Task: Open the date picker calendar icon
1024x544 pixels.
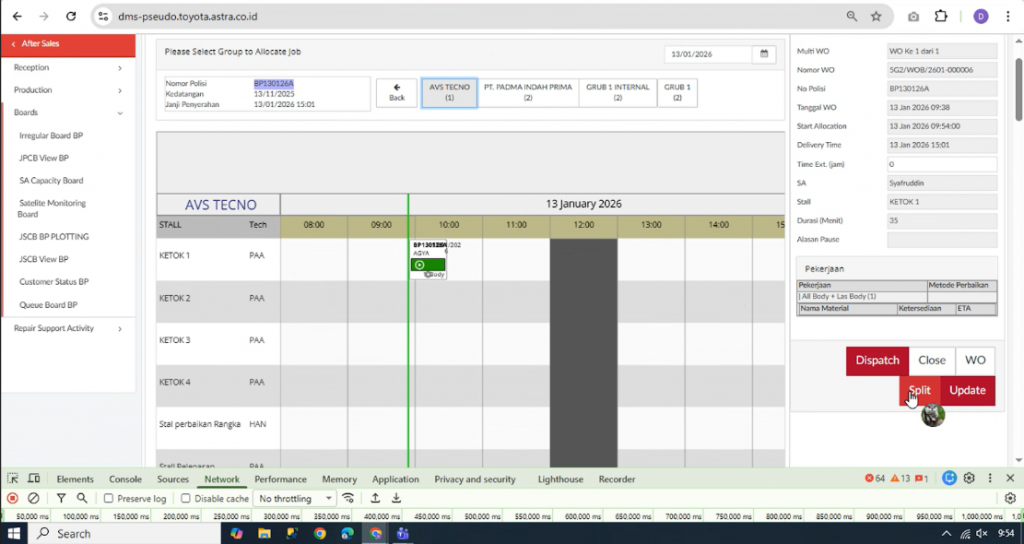Action: (x=763, y=54)
